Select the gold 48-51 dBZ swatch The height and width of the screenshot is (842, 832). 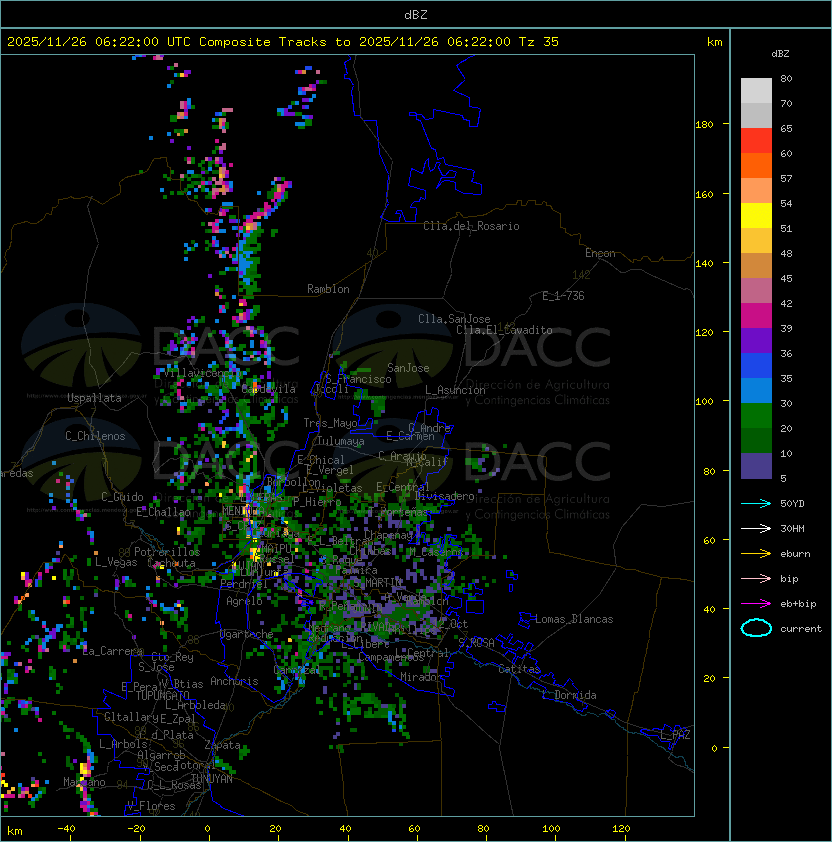click(756, 241)
